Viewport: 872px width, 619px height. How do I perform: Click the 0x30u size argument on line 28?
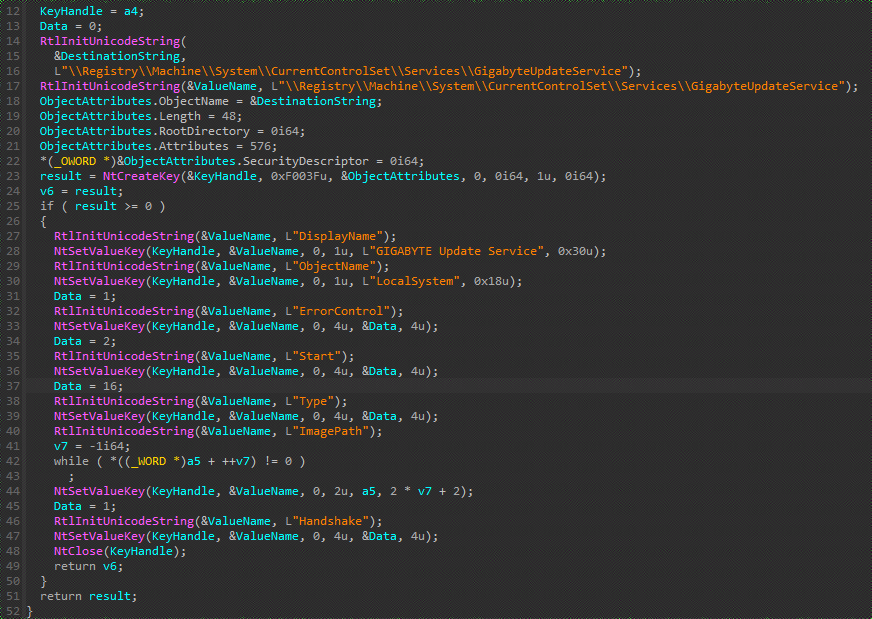tap(575, 251)
